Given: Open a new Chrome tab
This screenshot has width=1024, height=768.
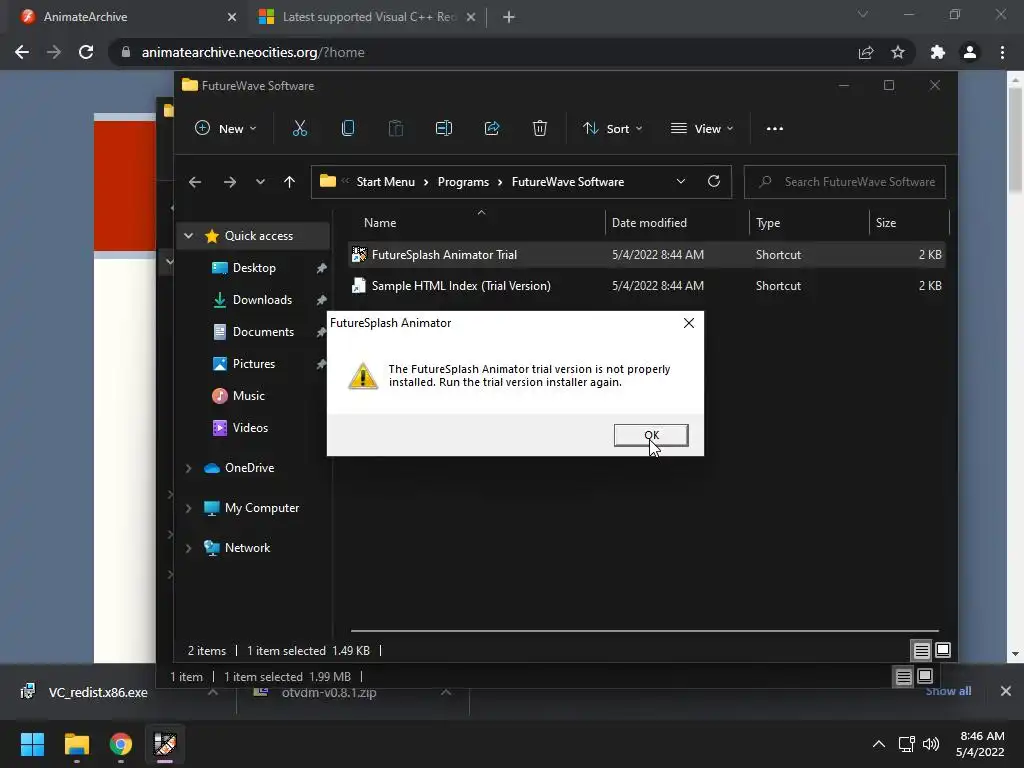Looking at the screenshot, I should 509,17.
